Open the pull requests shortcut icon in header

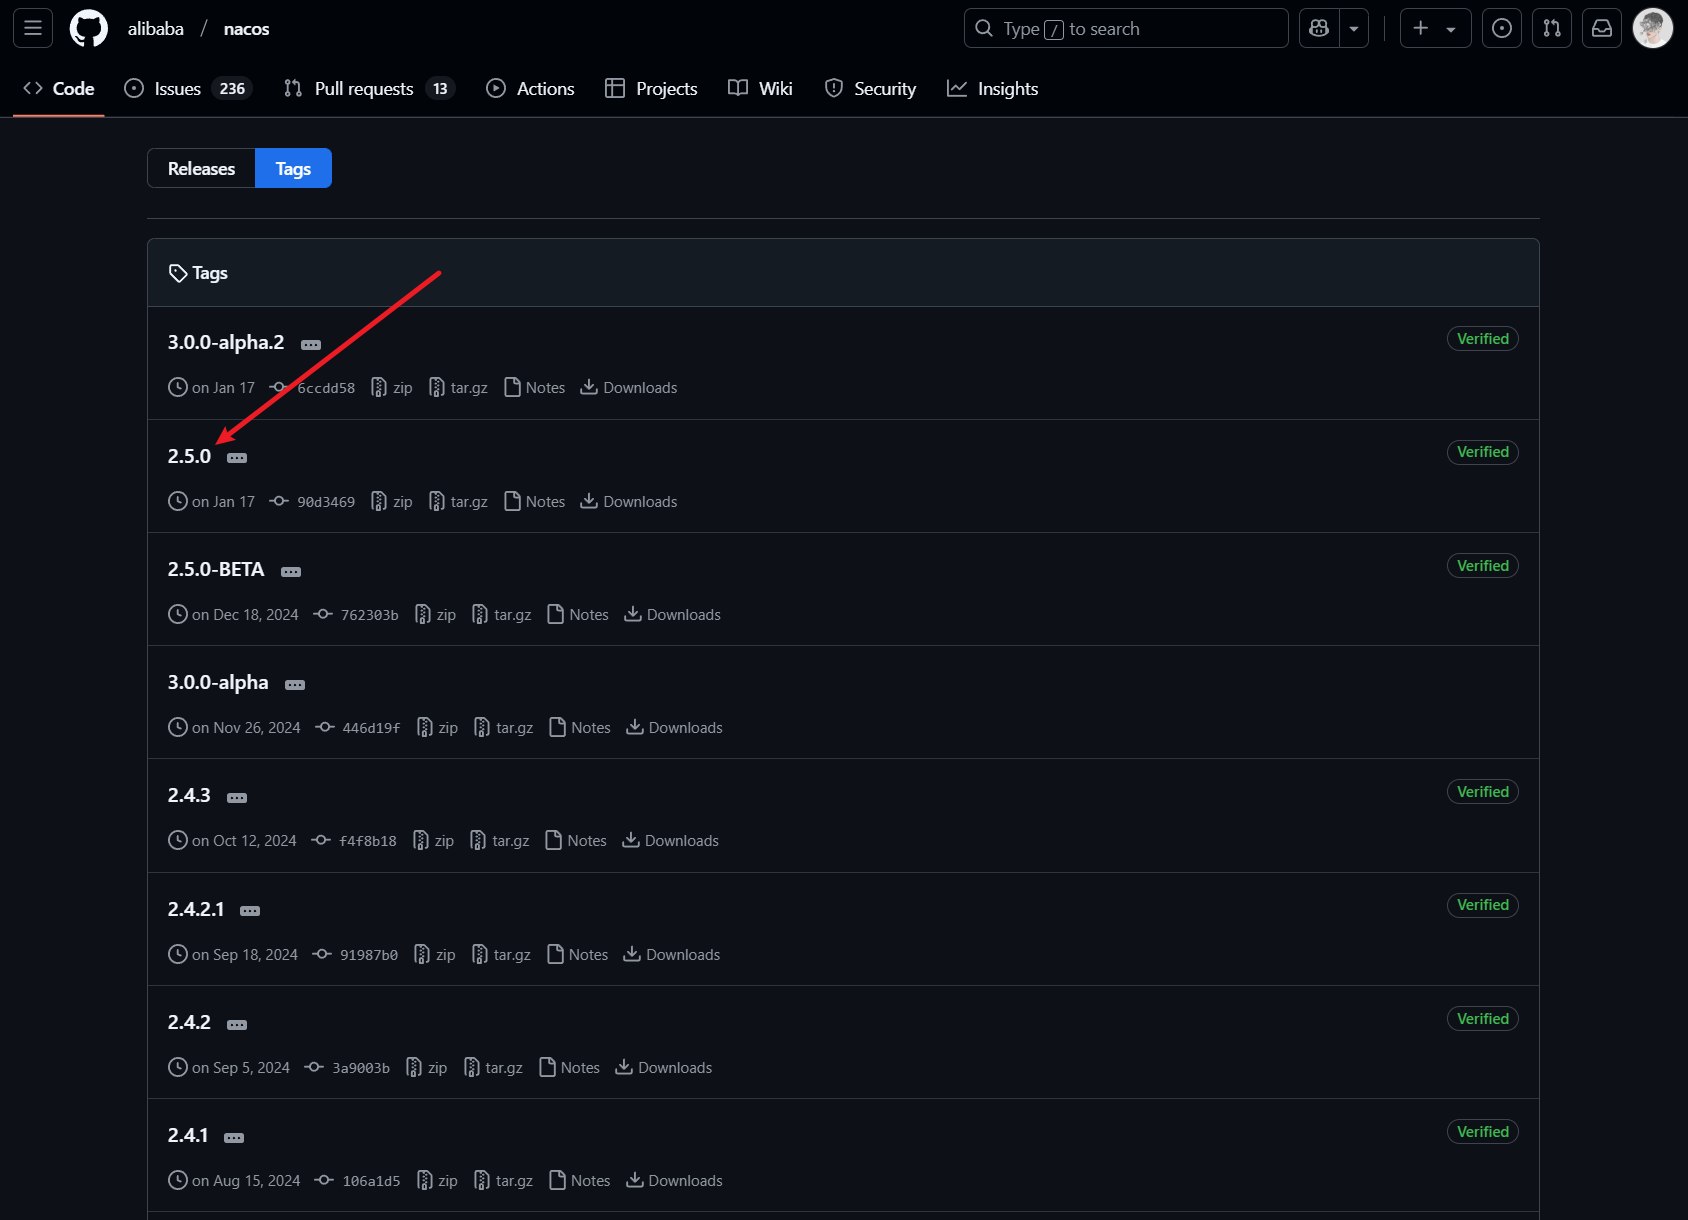(1552, 29)
